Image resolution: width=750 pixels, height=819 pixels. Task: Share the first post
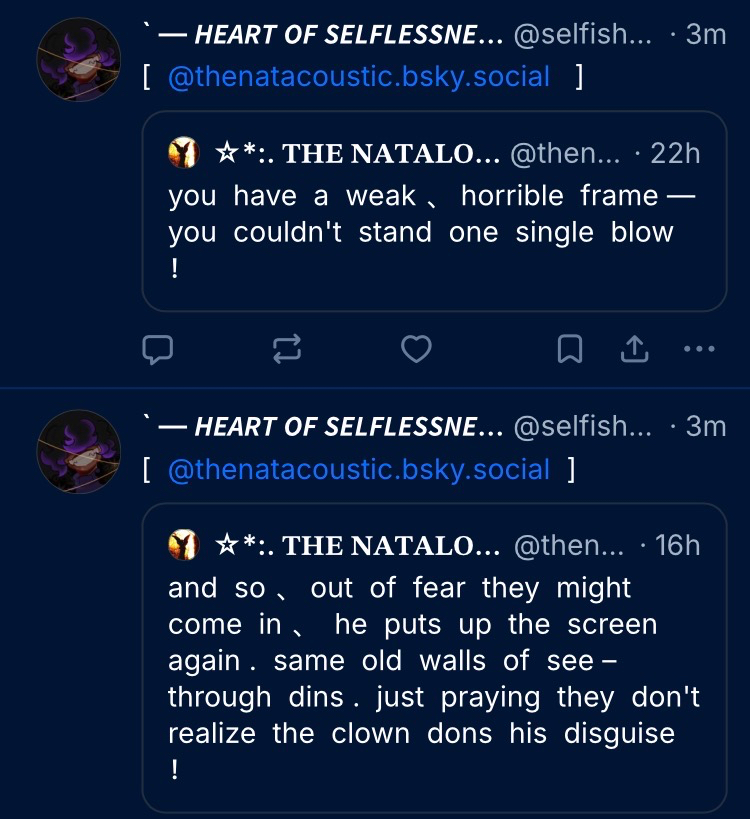pyautogui.click(x=635, y=349)
